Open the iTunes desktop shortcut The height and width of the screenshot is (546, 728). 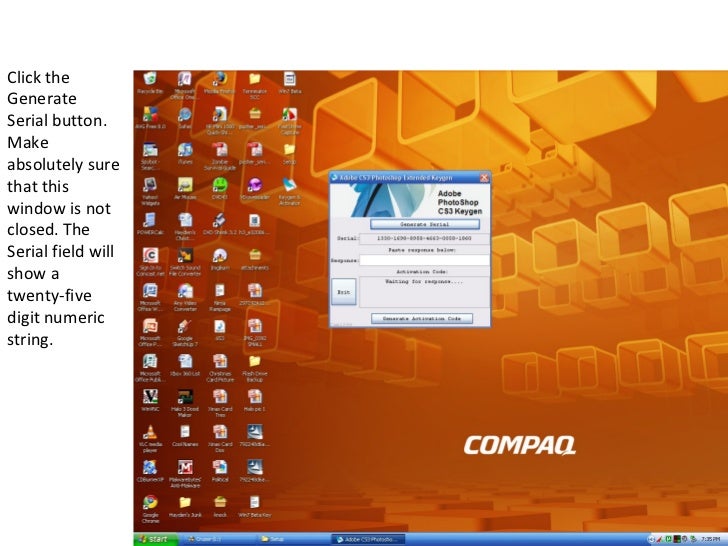185,153
